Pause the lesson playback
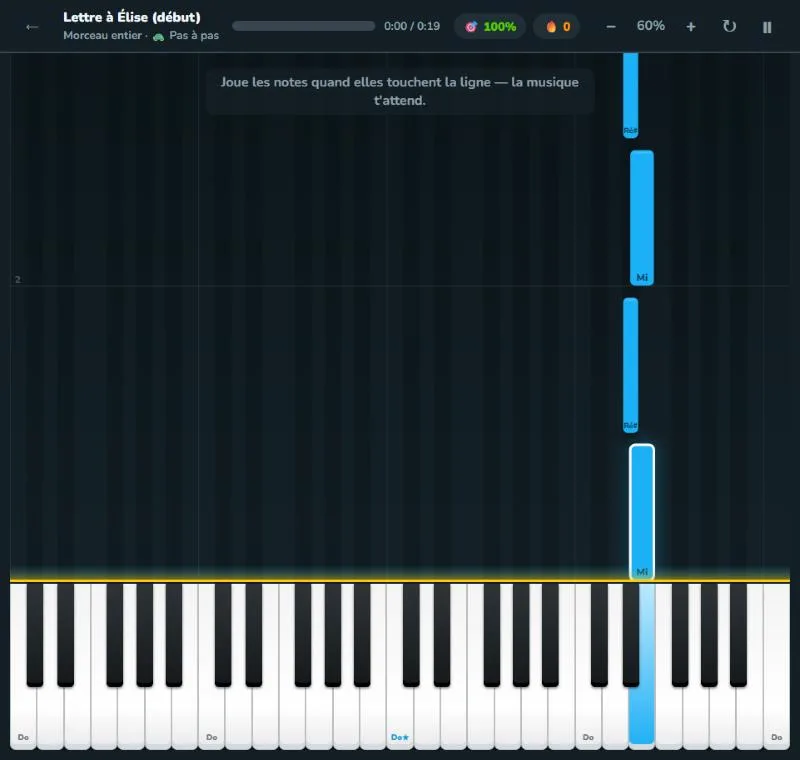Viewport: 800px width, 760px height. coord(767,27)
